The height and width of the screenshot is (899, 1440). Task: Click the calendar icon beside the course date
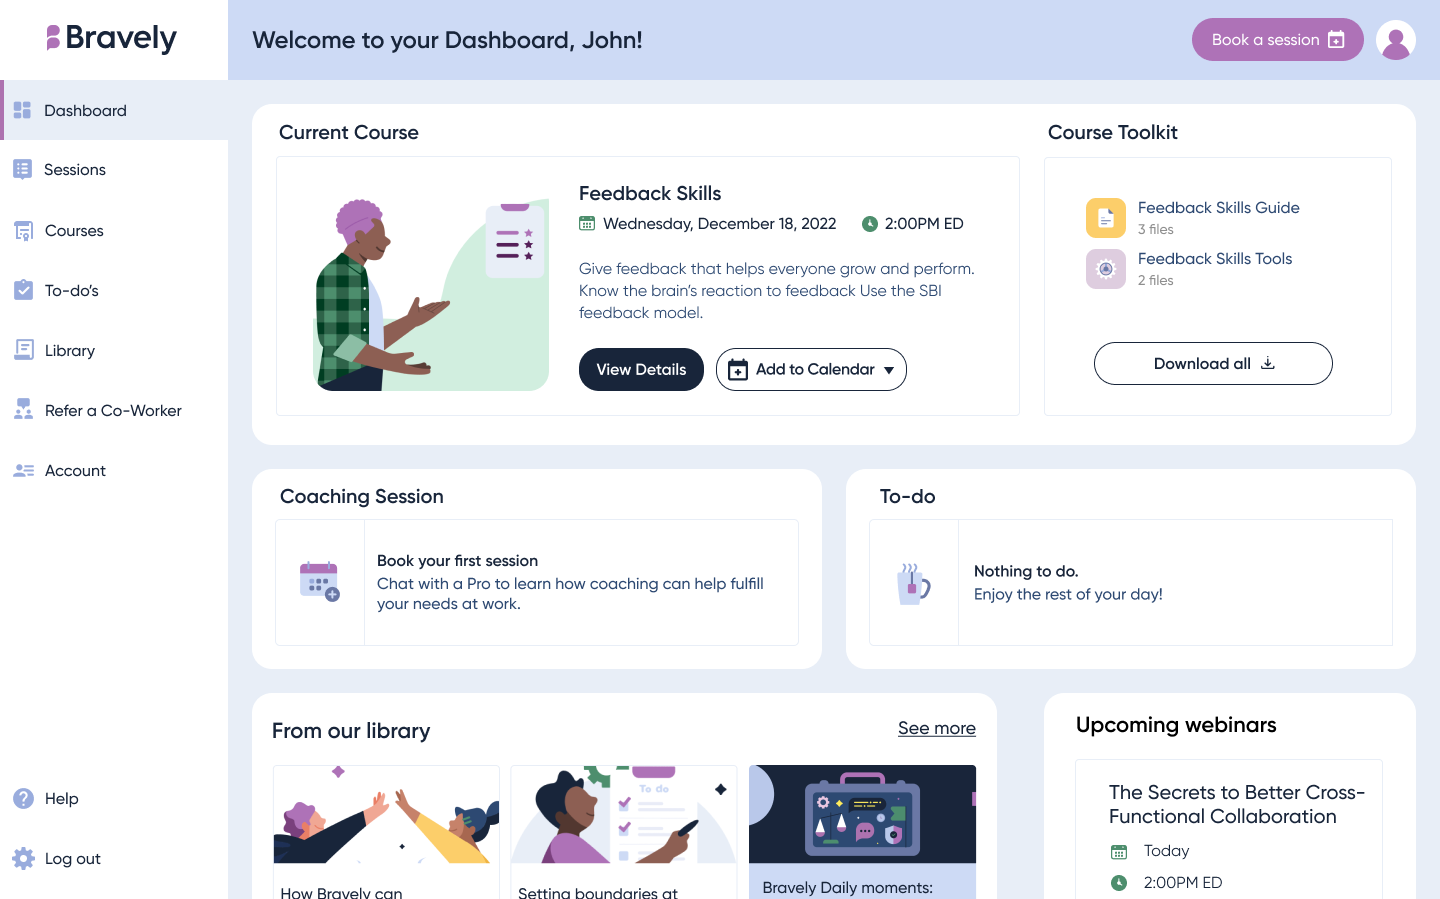(x=587, y=224)
